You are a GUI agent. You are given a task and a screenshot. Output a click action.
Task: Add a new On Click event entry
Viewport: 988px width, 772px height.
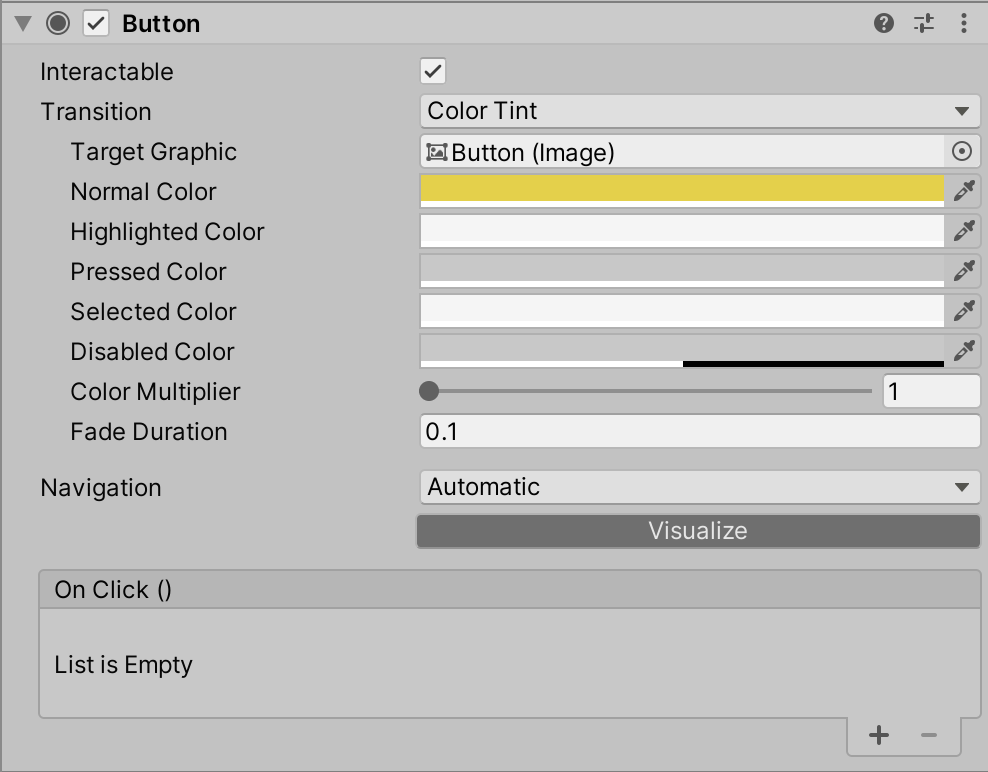(x=878, y=735)
